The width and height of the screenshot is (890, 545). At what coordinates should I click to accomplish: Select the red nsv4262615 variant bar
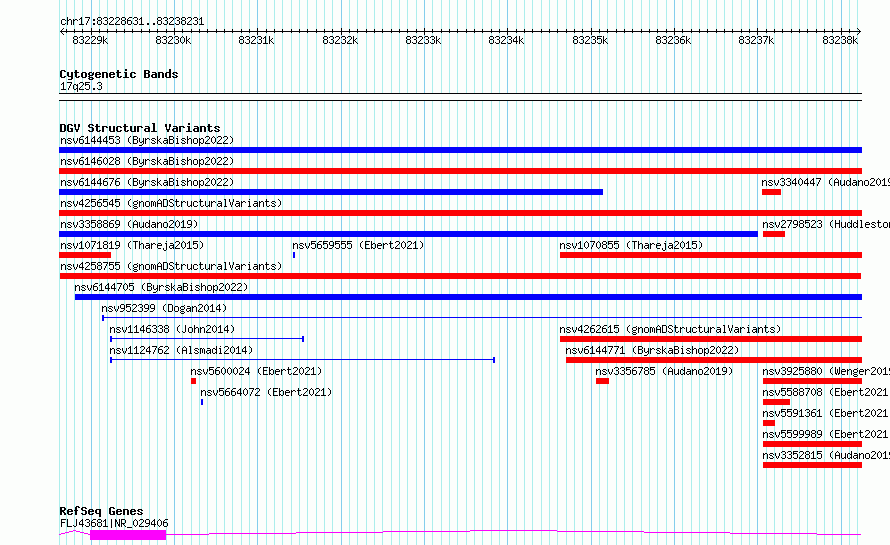pos(711,339)
